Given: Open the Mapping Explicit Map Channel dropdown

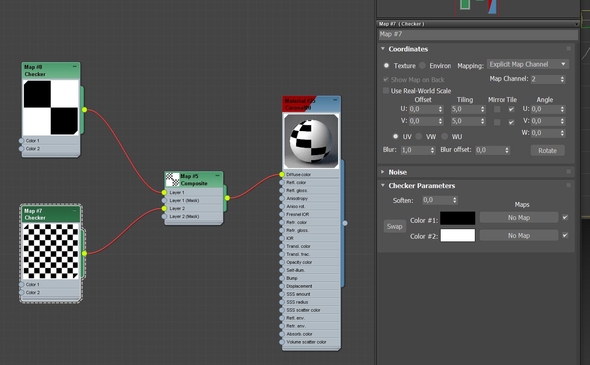Looking at the screenshot, I should (x=528, y=64).
